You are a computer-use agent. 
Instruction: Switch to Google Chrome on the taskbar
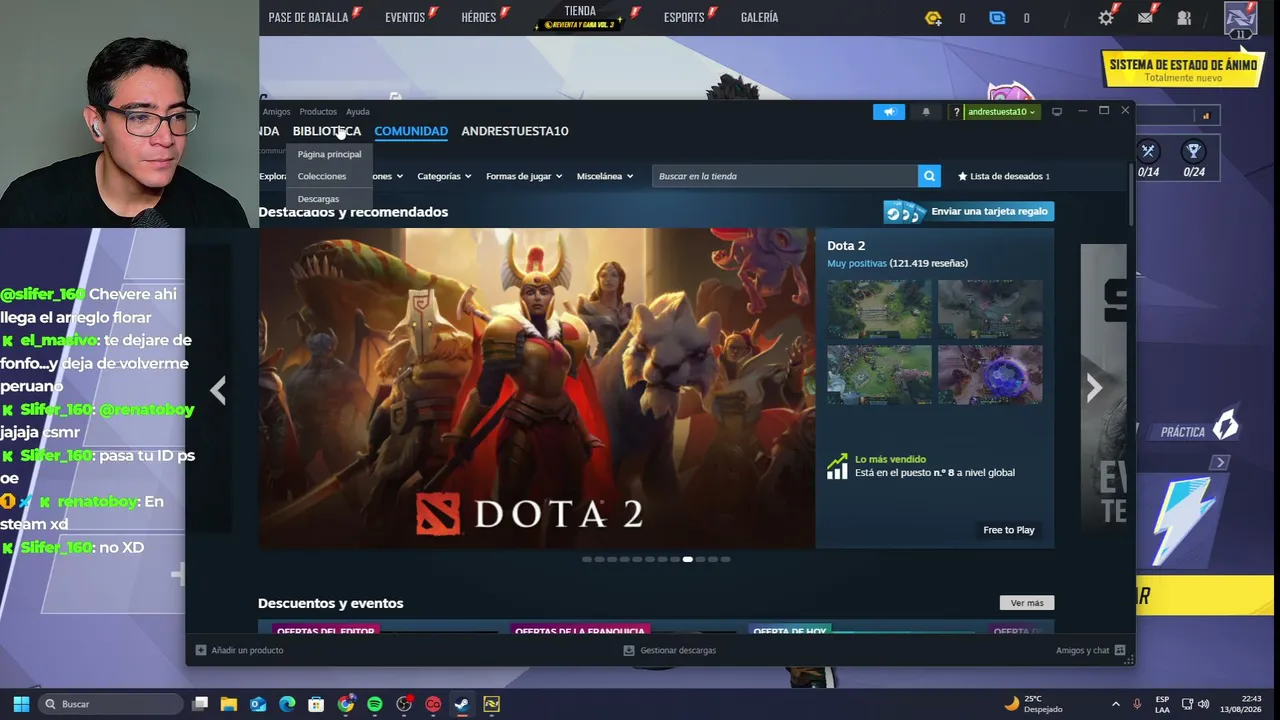point(346,704)
